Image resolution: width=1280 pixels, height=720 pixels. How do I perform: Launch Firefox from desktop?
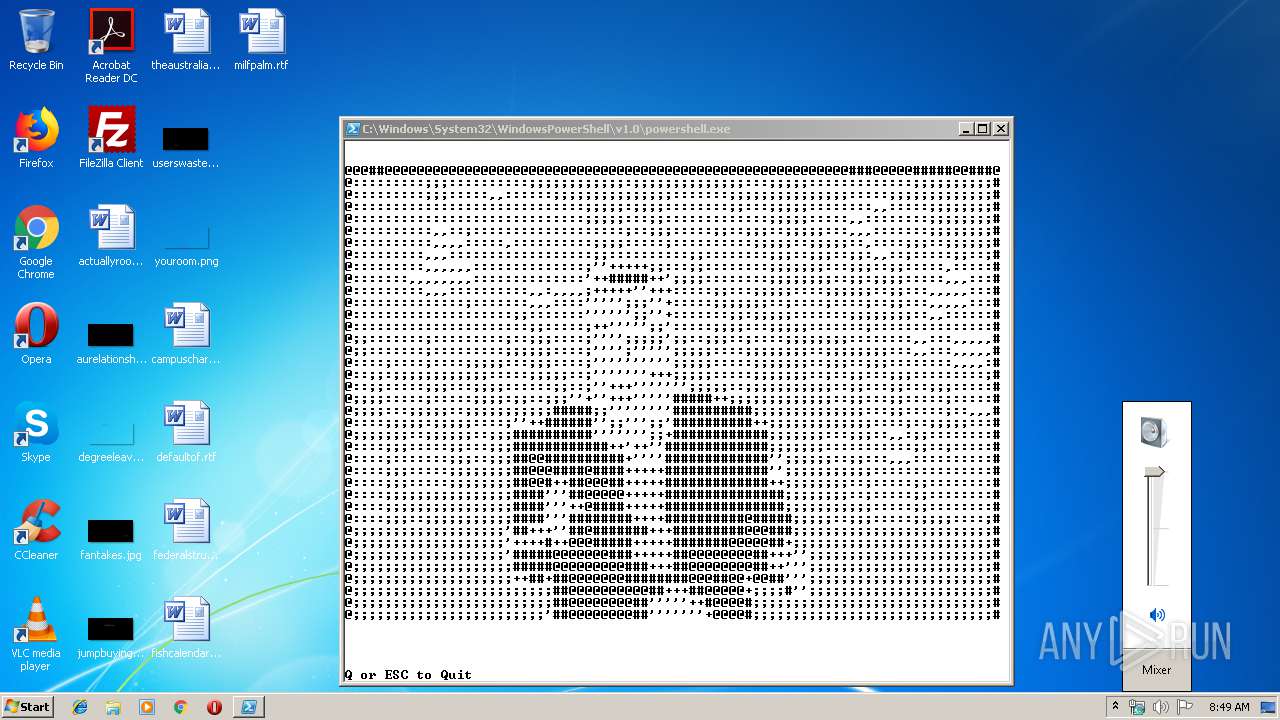click(x=36, y=138)
